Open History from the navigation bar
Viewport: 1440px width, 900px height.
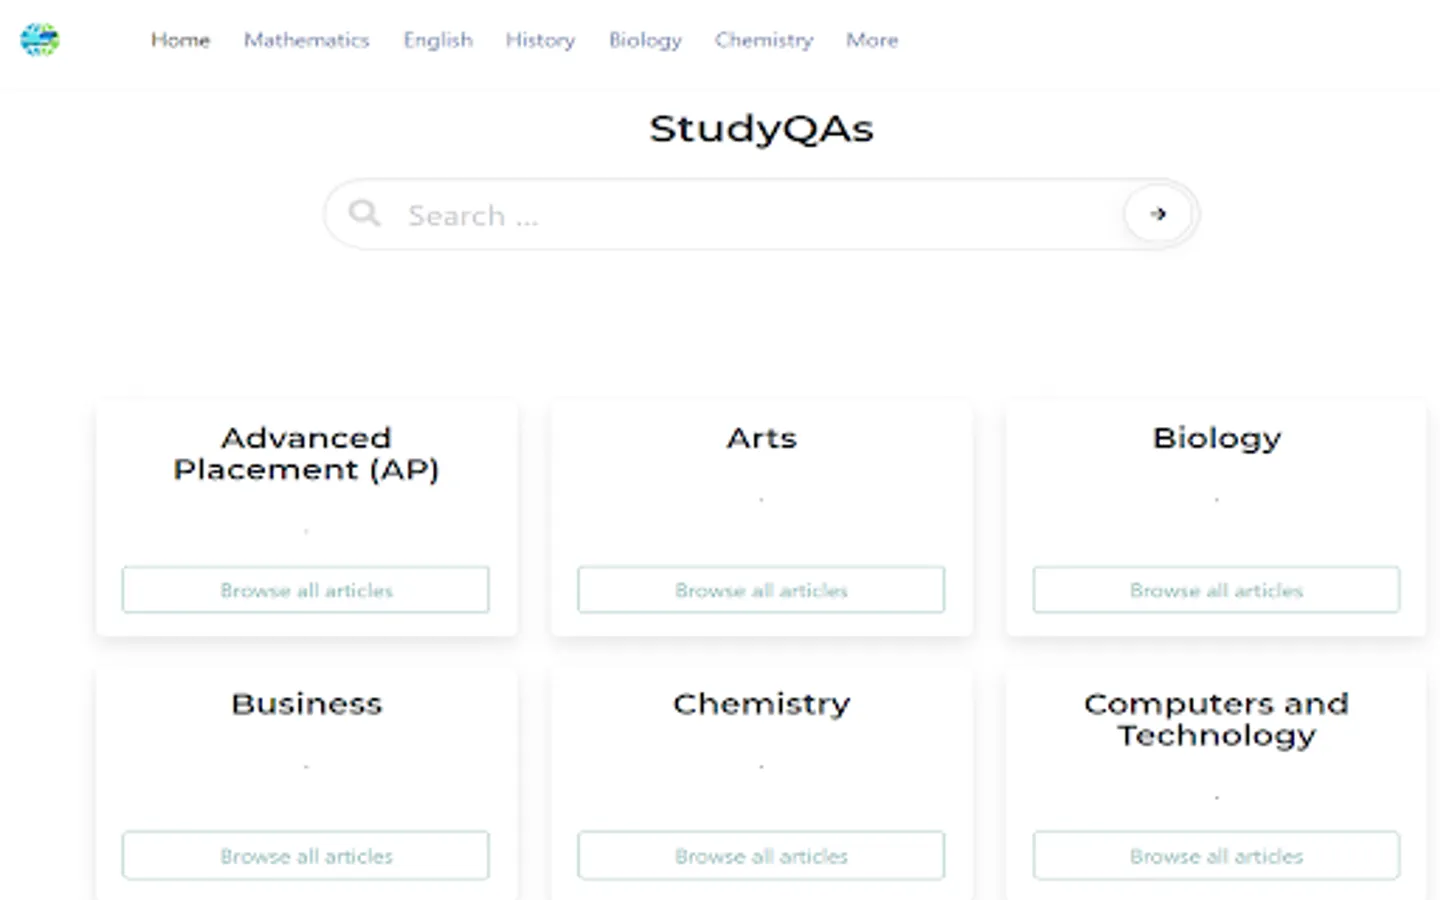coord(540,40)
